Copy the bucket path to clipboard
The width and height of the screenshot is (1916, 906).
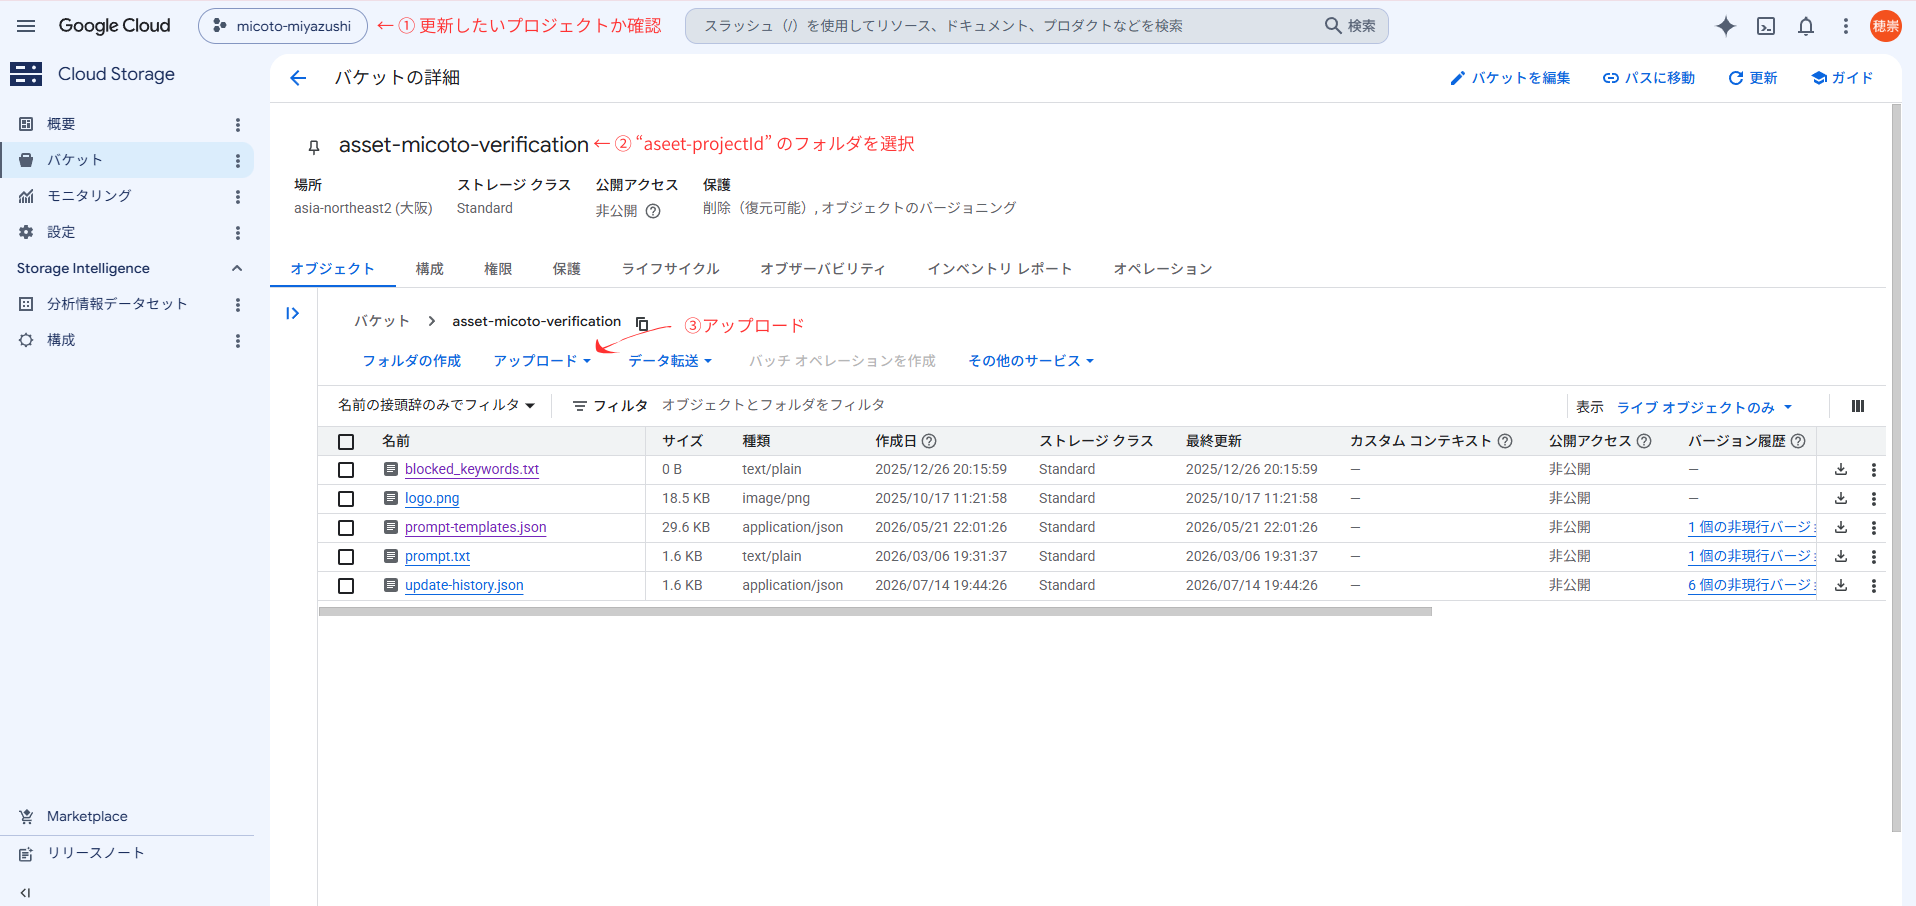pos(642,323)
